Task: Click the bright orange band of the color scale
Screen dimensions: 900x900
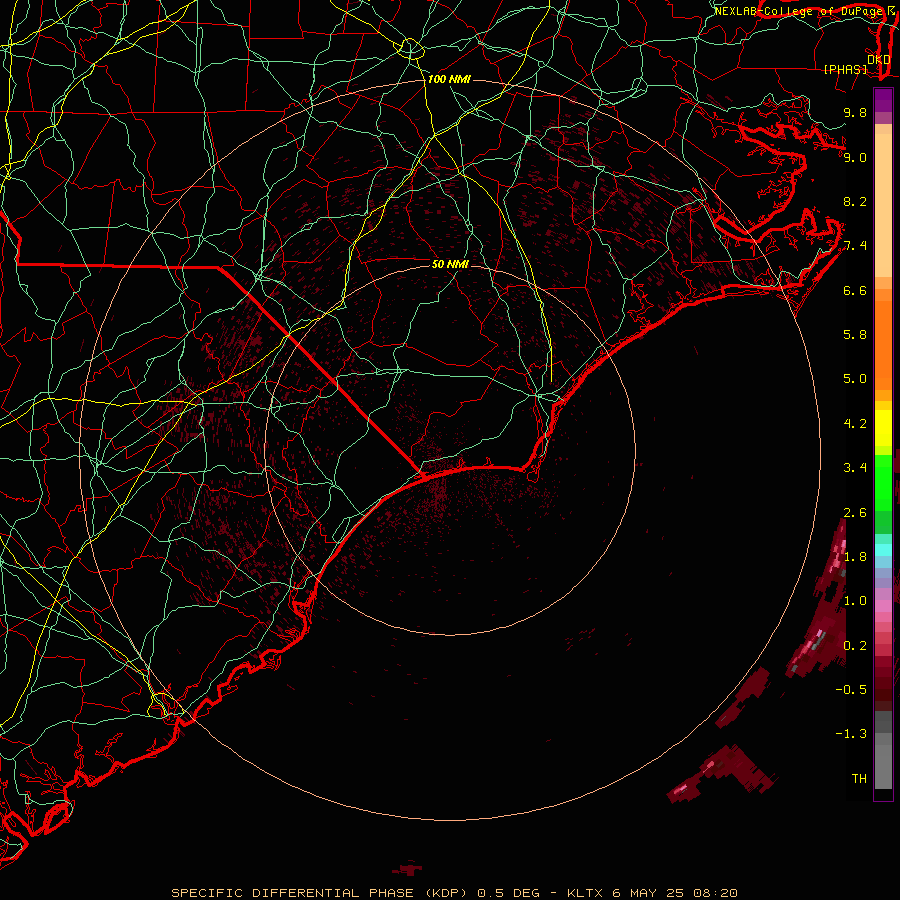Action: click(x=883, y=345)
